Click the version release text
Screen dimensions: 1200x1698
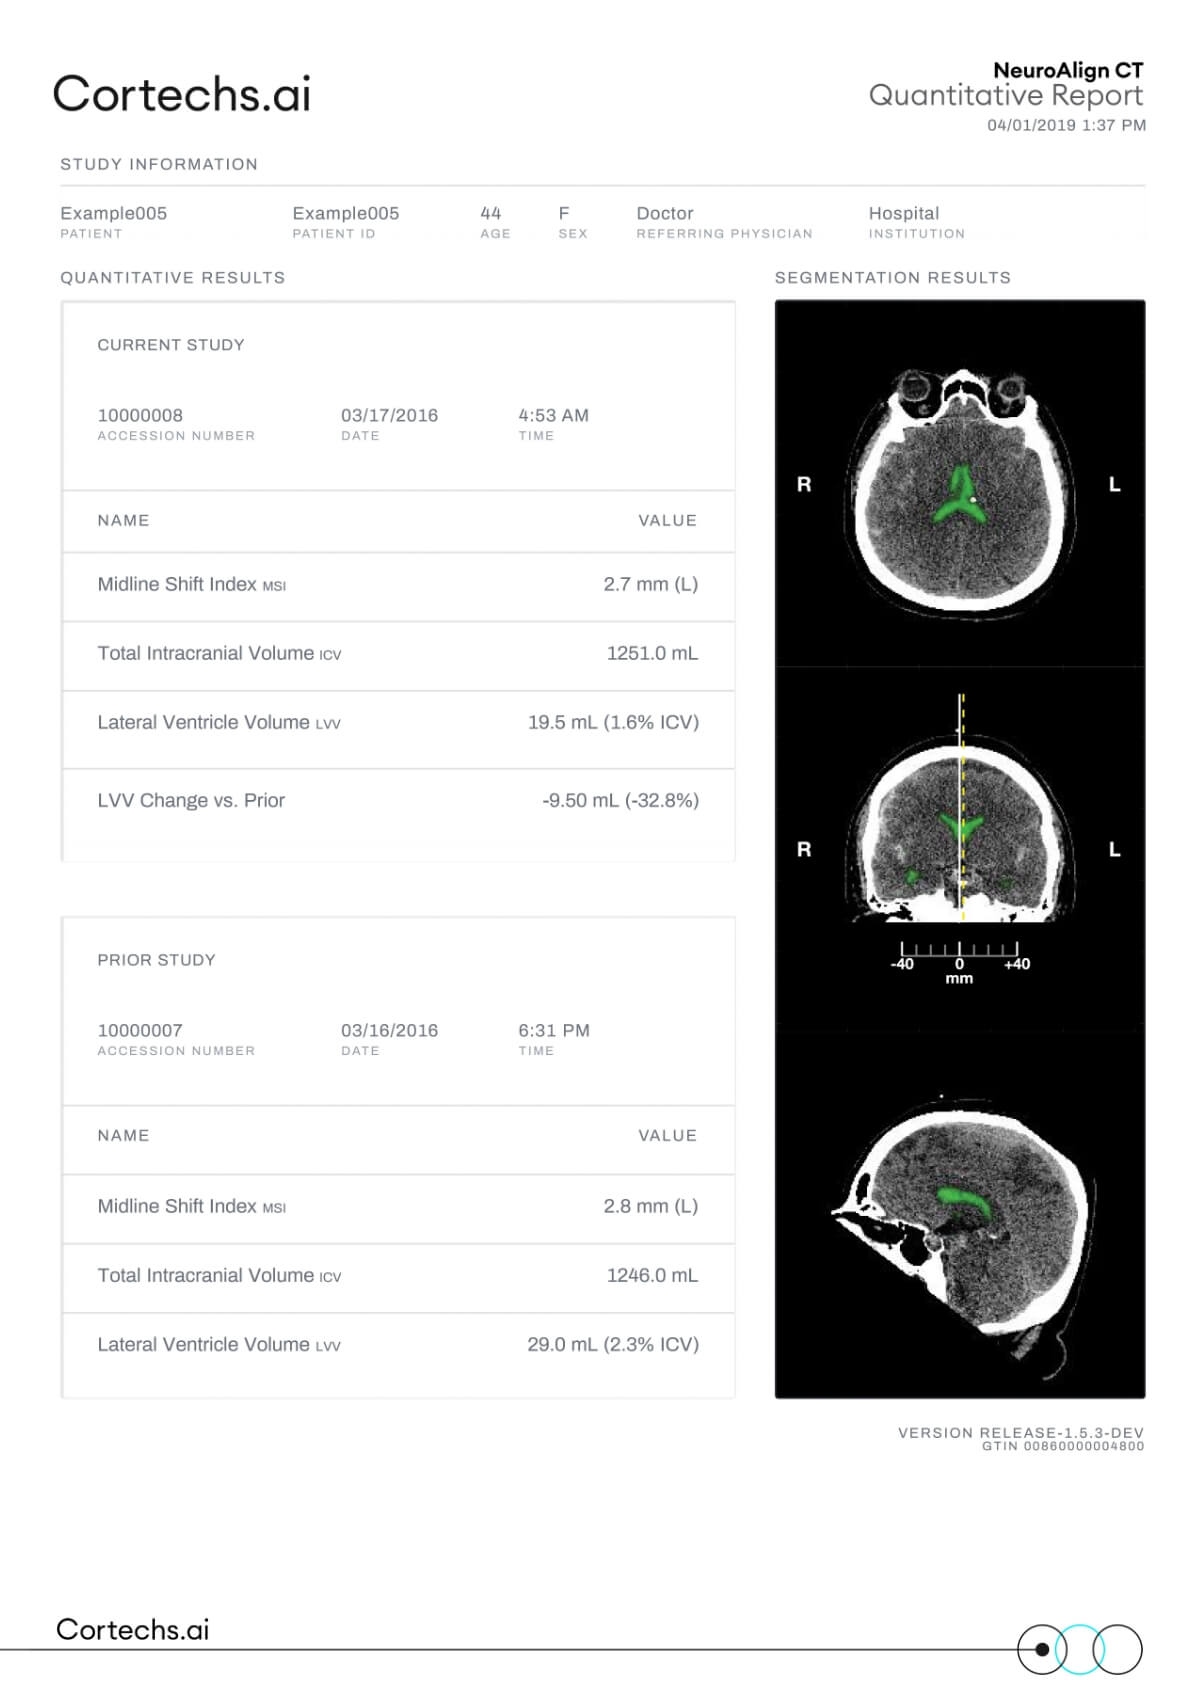point(1021,1433)
